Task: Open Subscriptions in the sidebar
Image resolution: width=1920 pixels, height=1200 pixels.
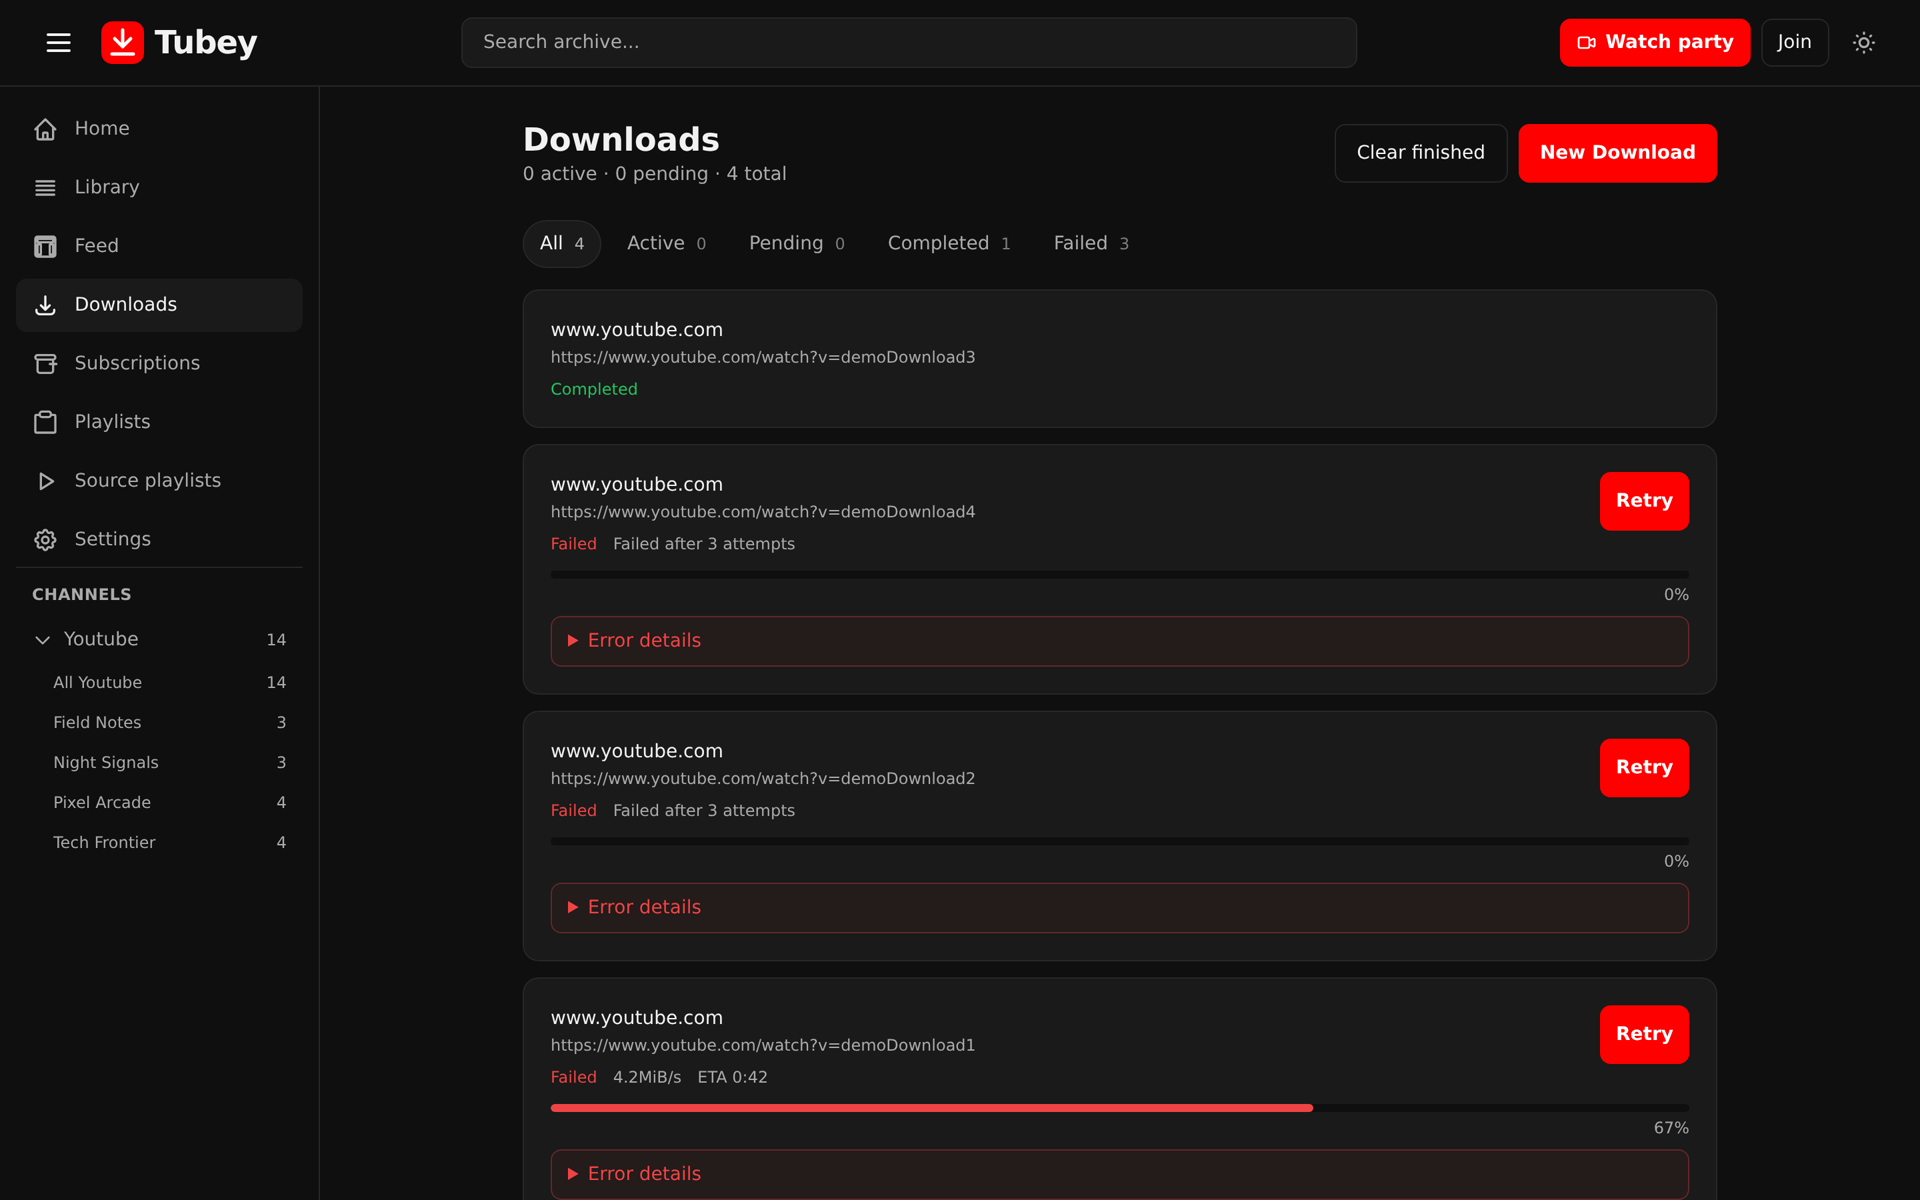Action: coord(159,364)
